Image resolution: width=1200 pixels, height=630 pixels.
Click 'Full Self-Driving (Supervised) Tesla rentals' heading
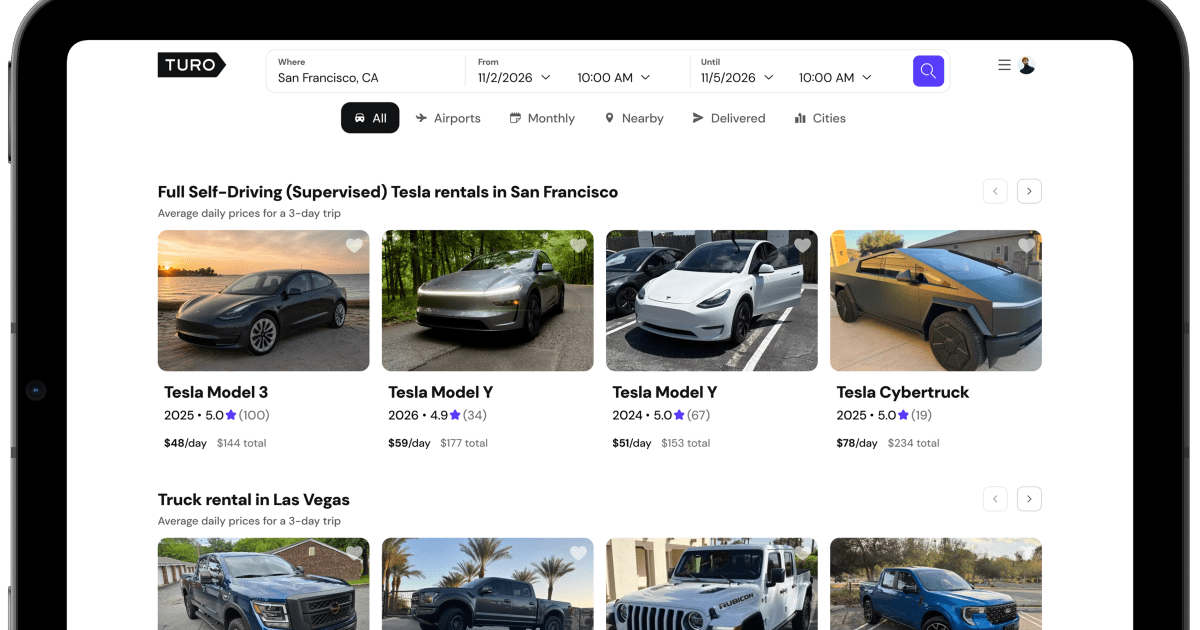click(388, 192)
